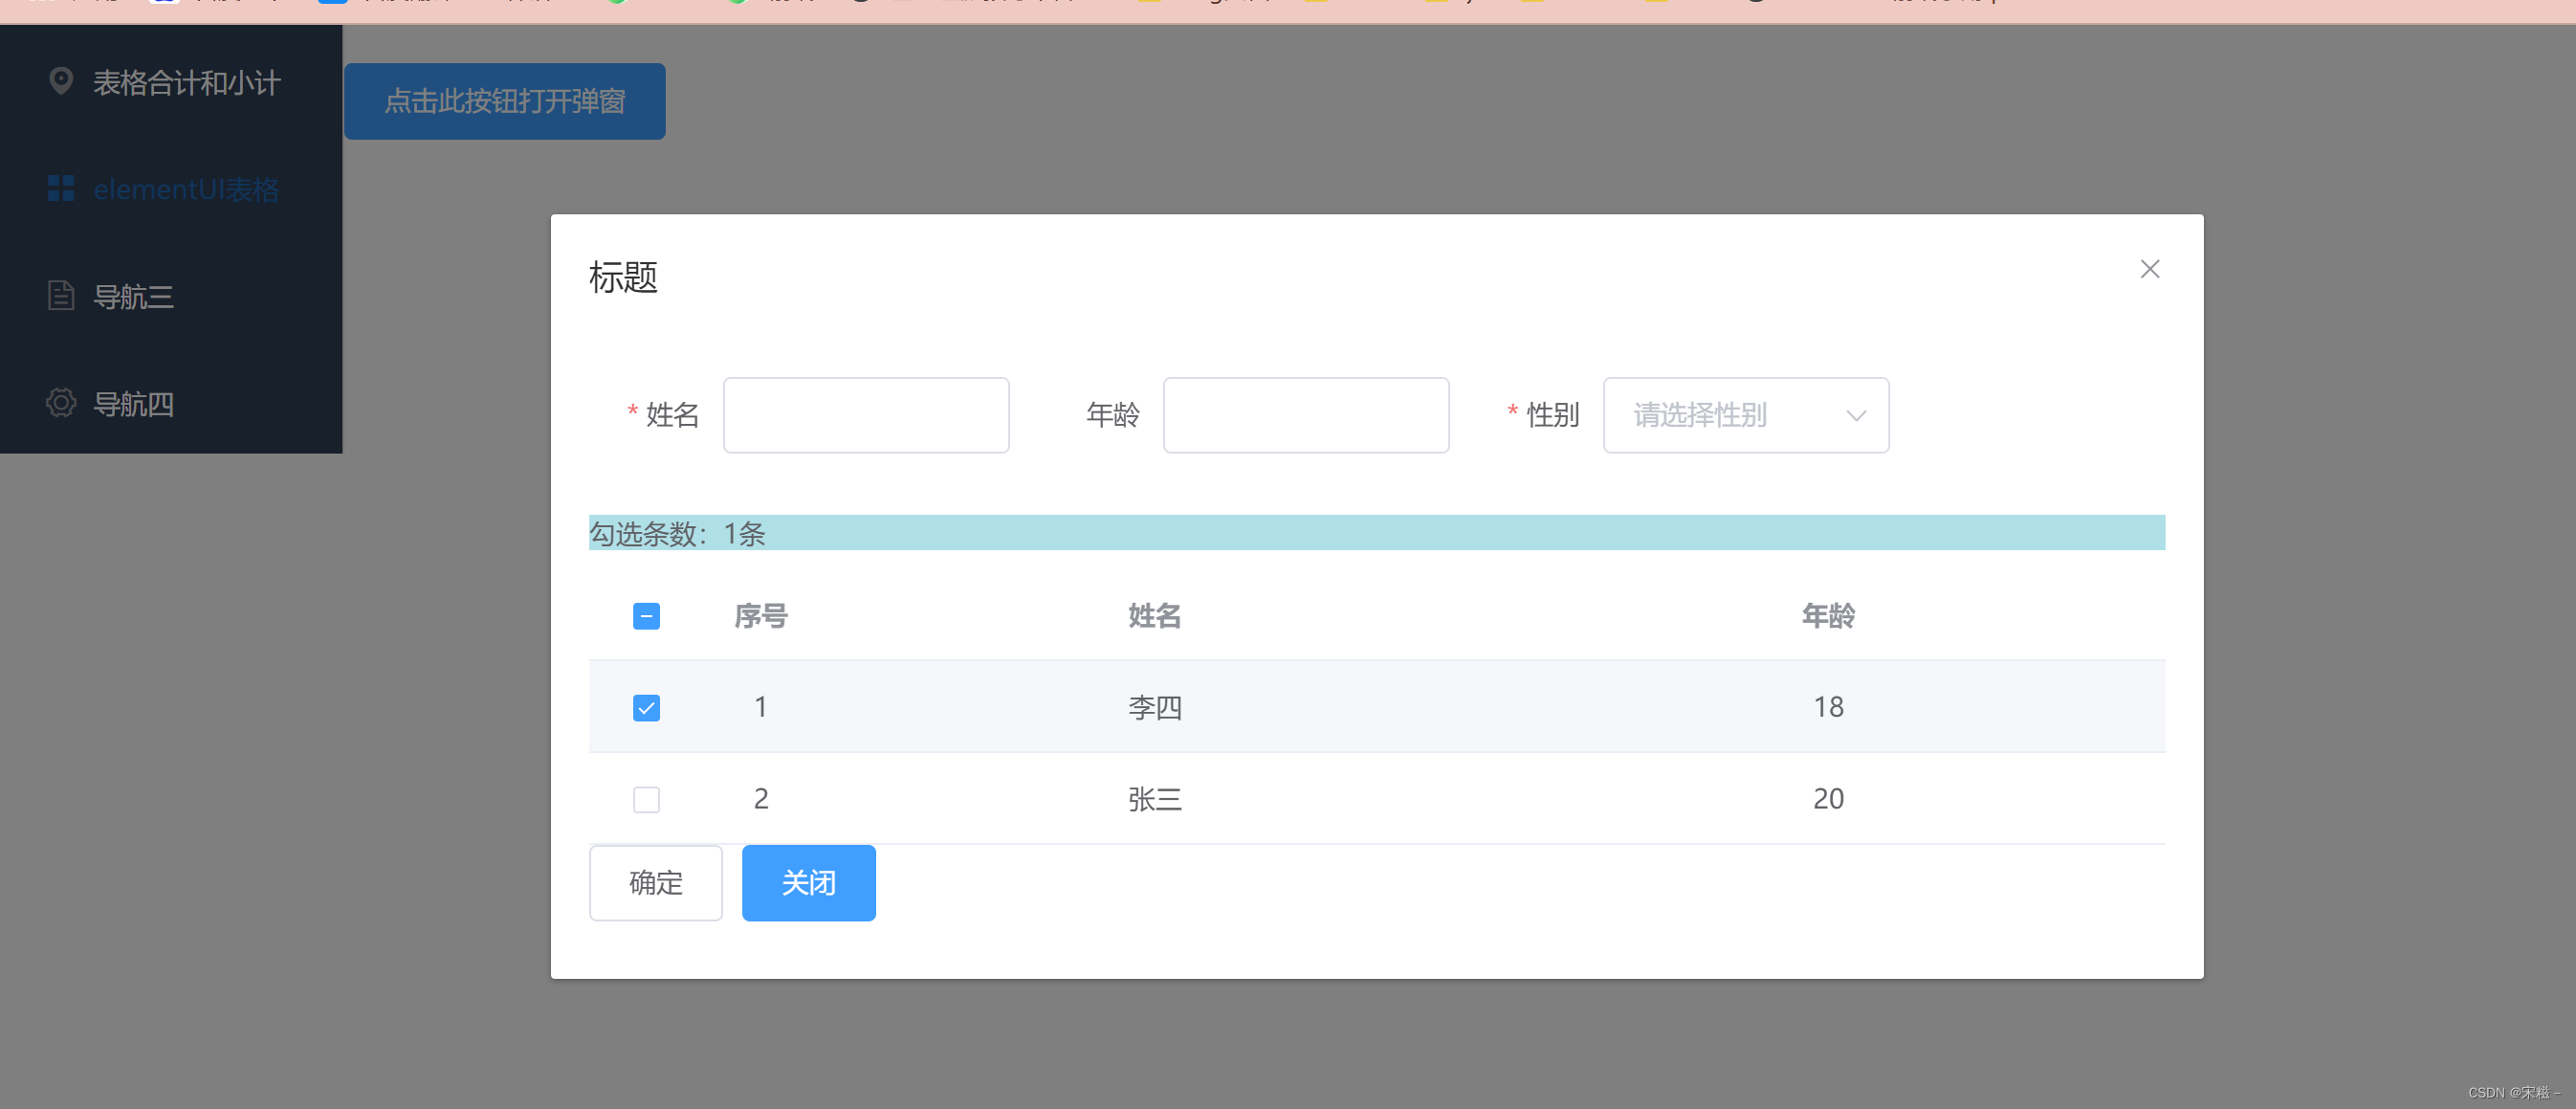Click the blue 关闭 button
2576x1109 pixels.
(x=808, y=883)
